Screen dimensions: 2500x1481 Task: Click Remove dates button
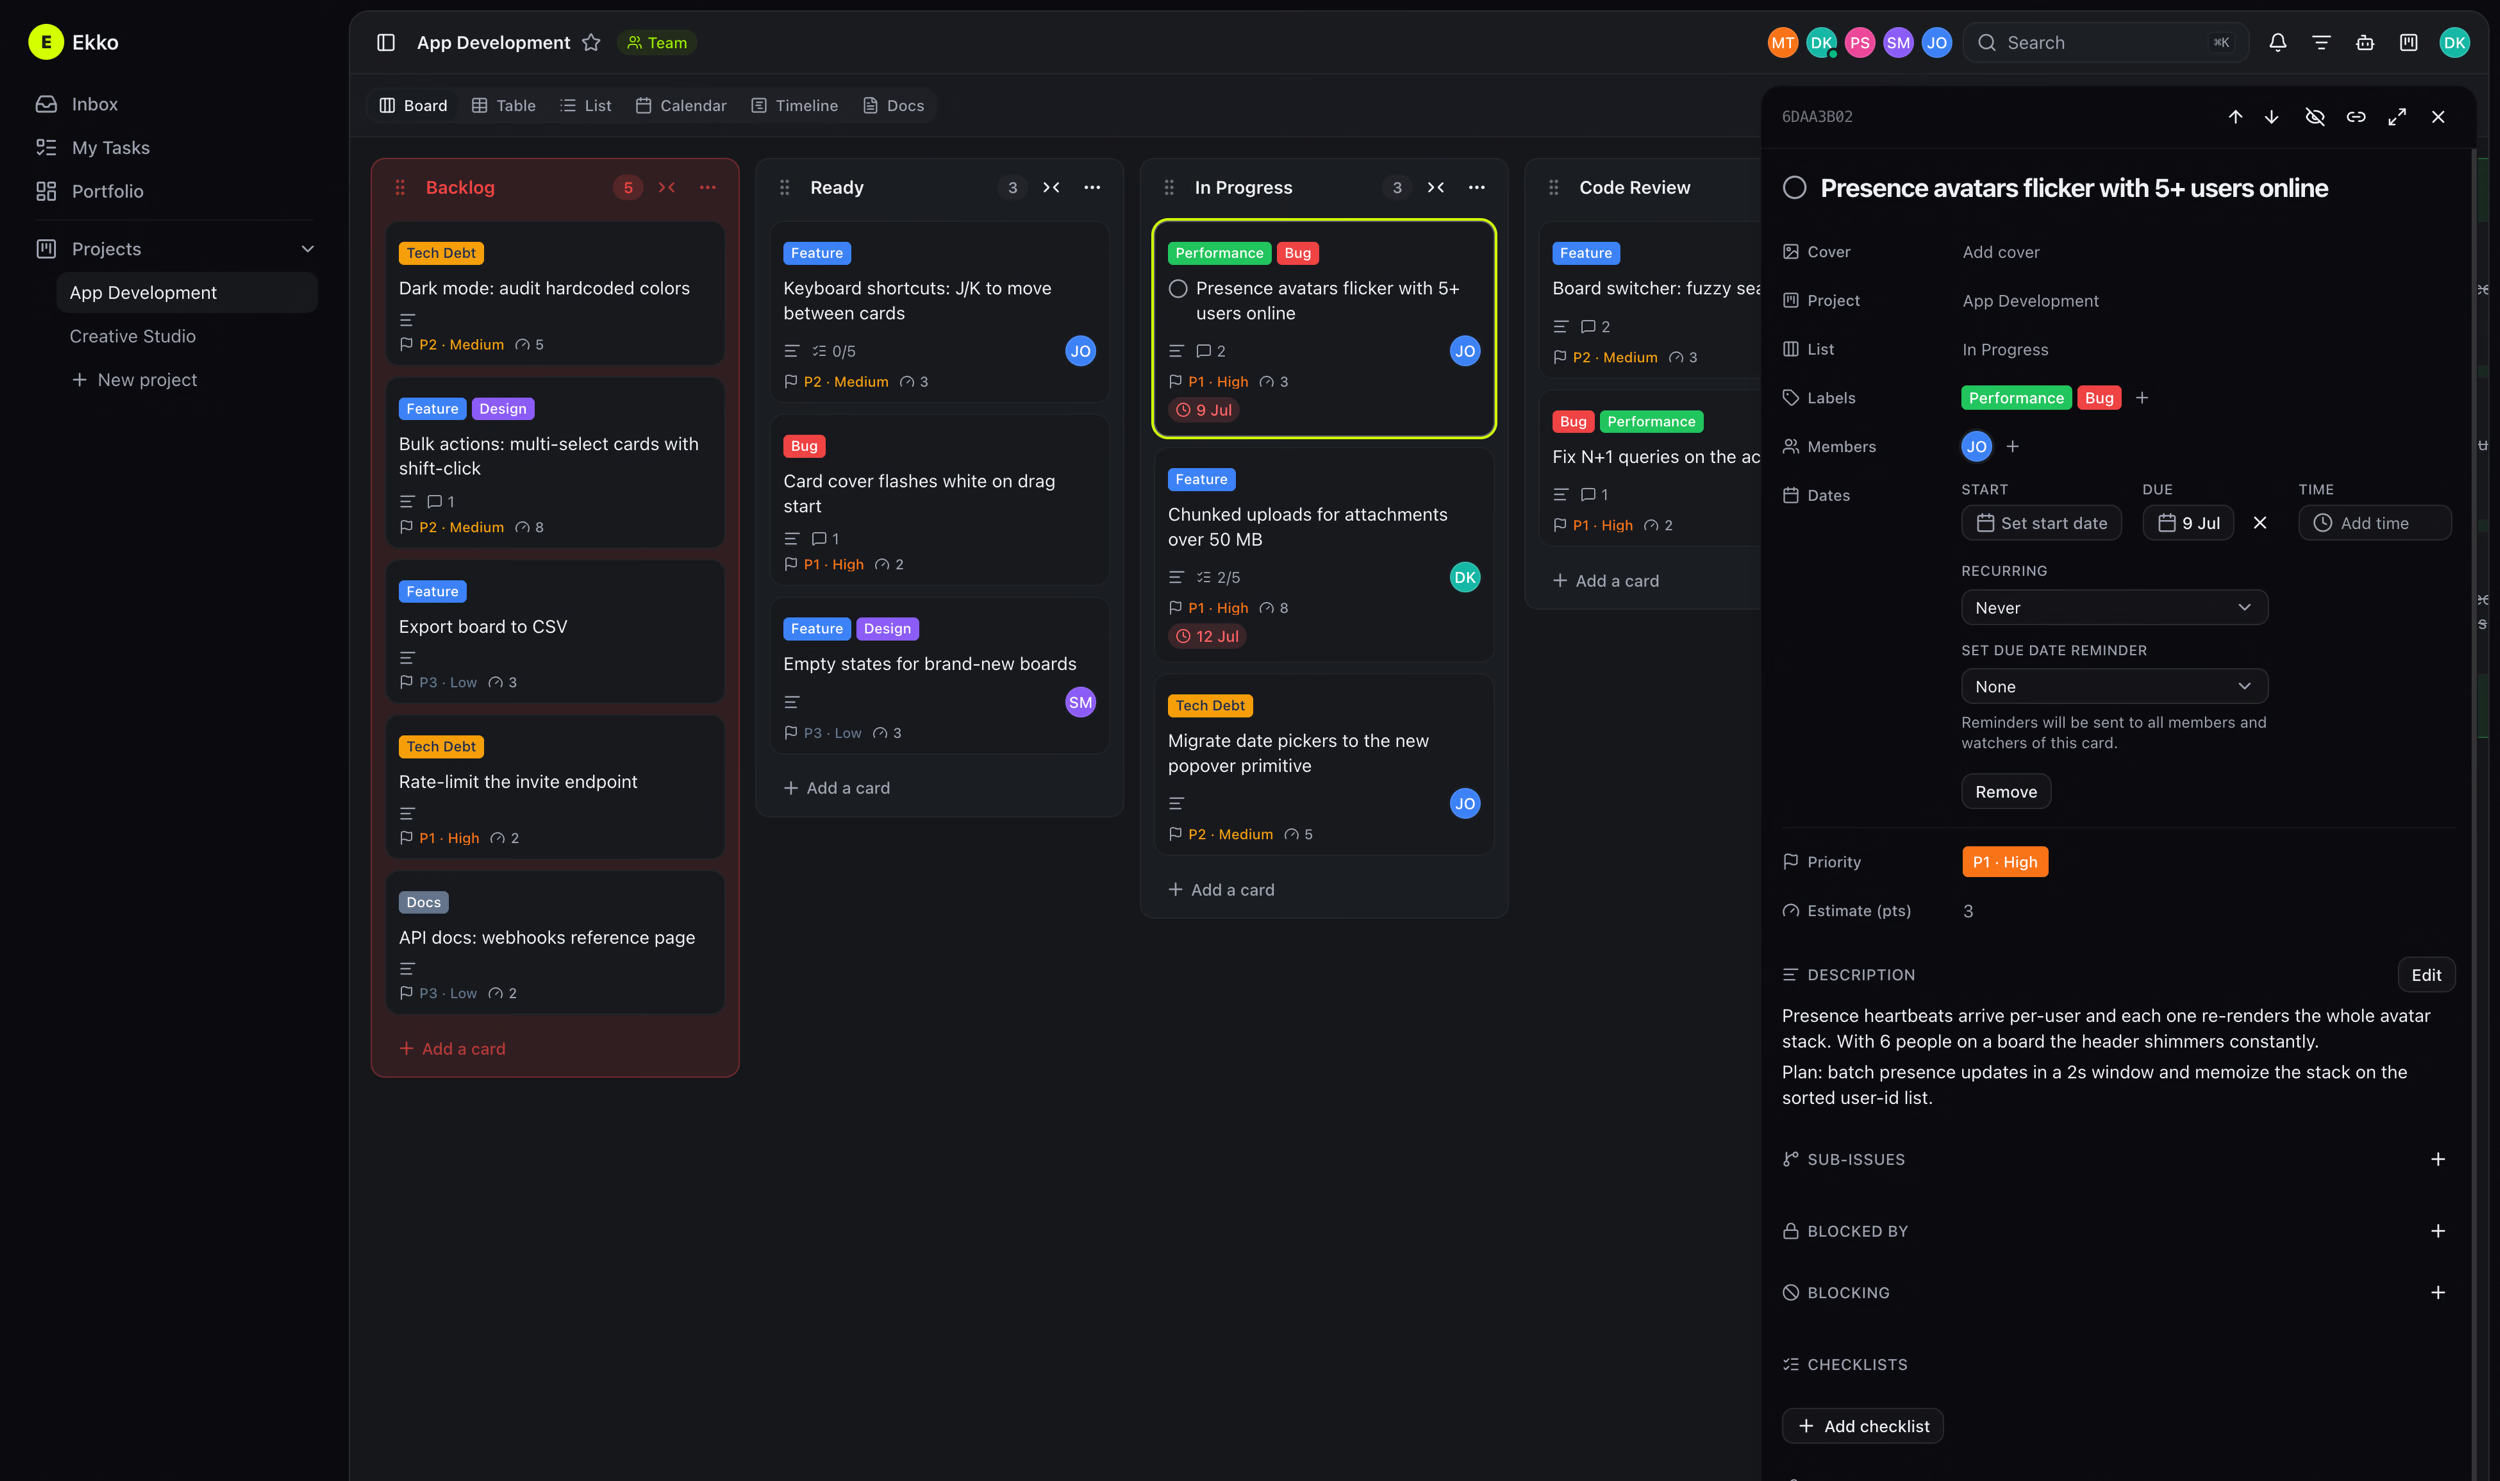click(2006, 791)
